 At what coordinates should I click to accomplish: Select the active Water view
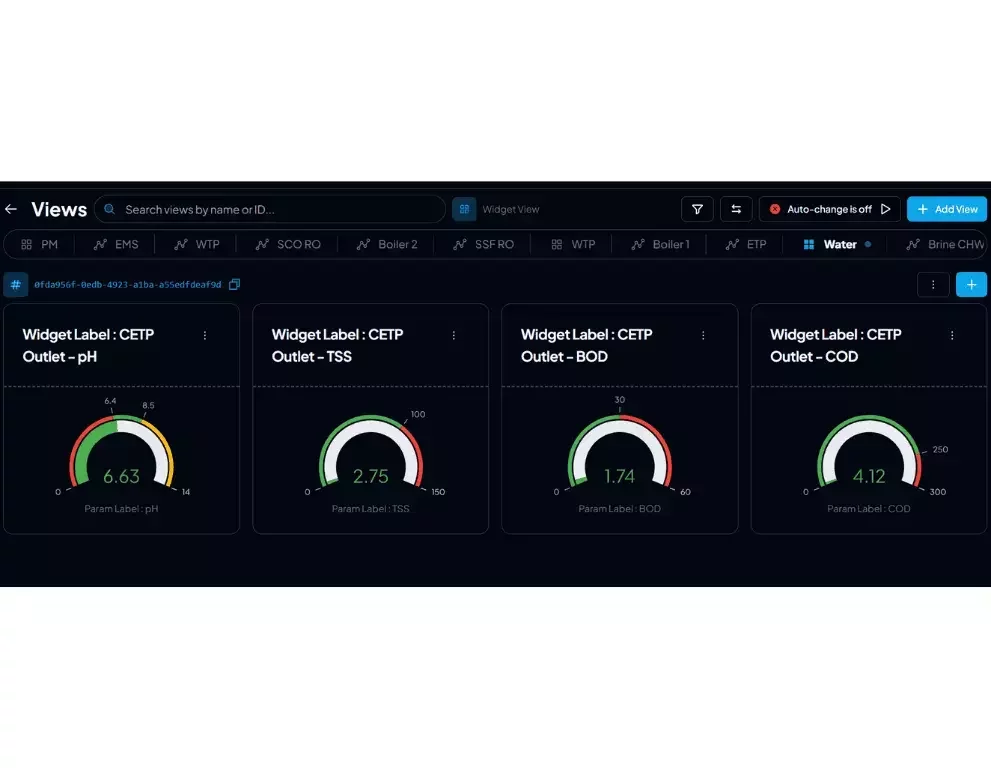840,244
